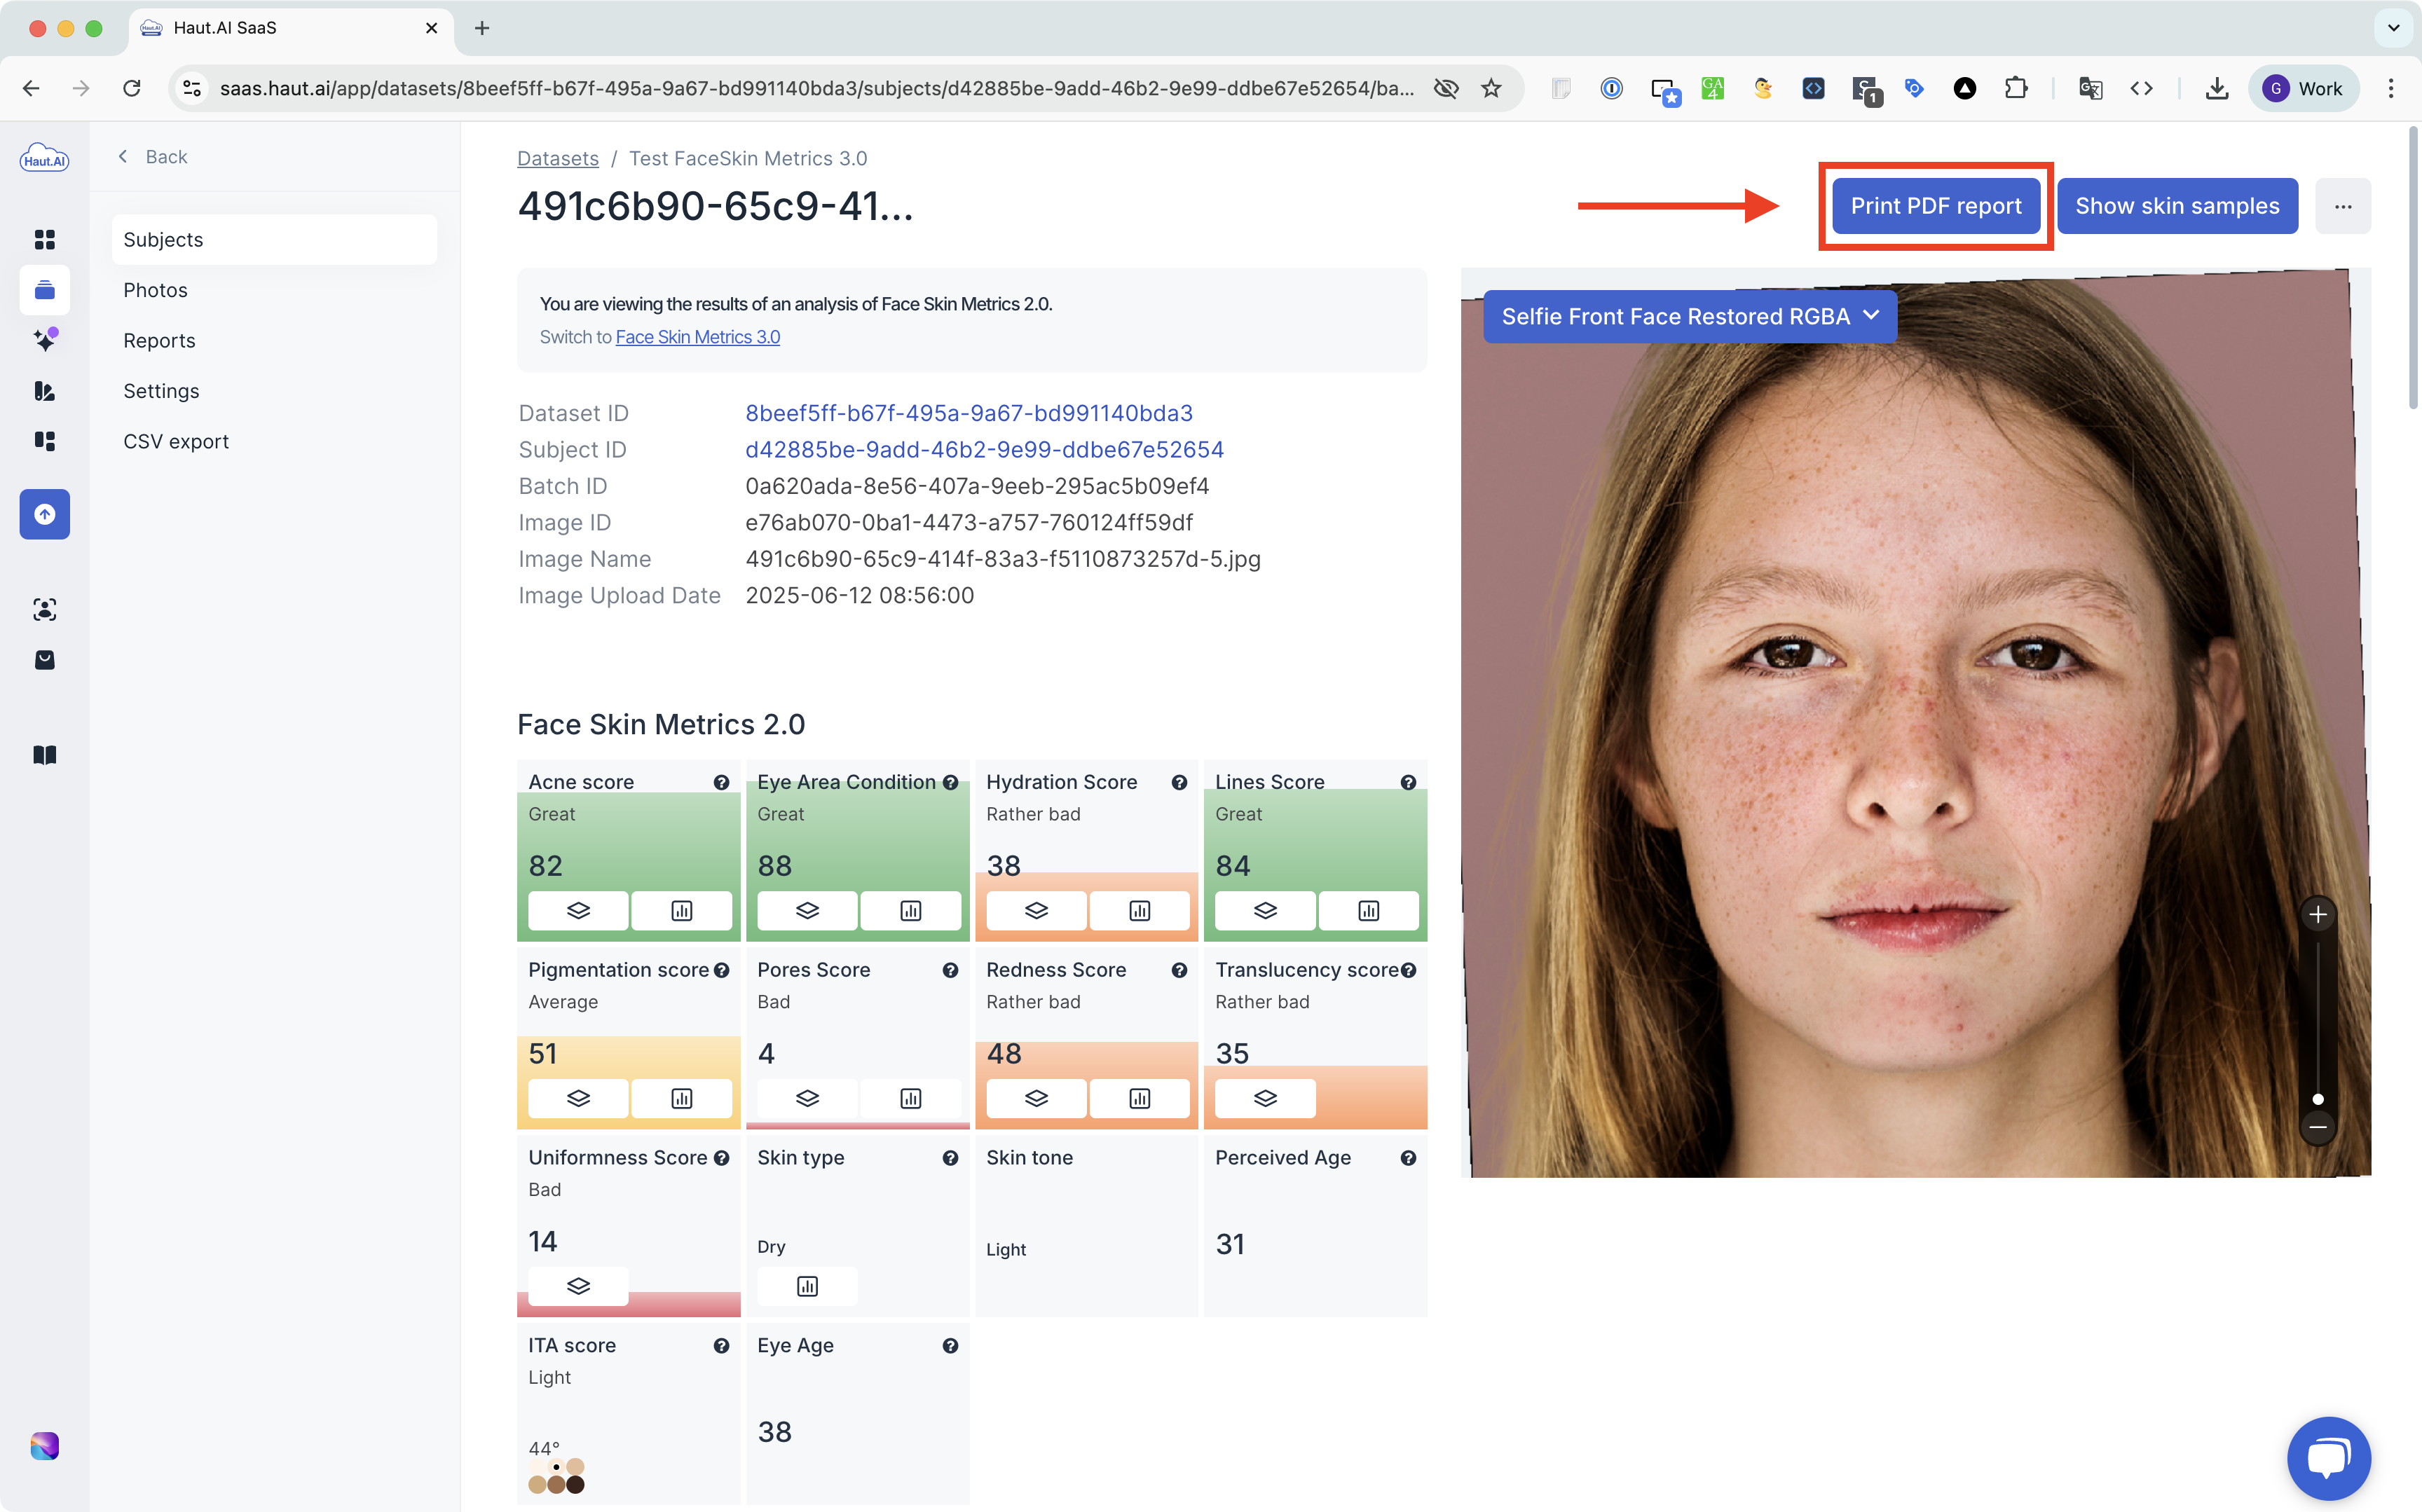The height and width of the screenshot is (1512, 2422).
Task: Open Skin type chart icon
Action: (807, 1286)
